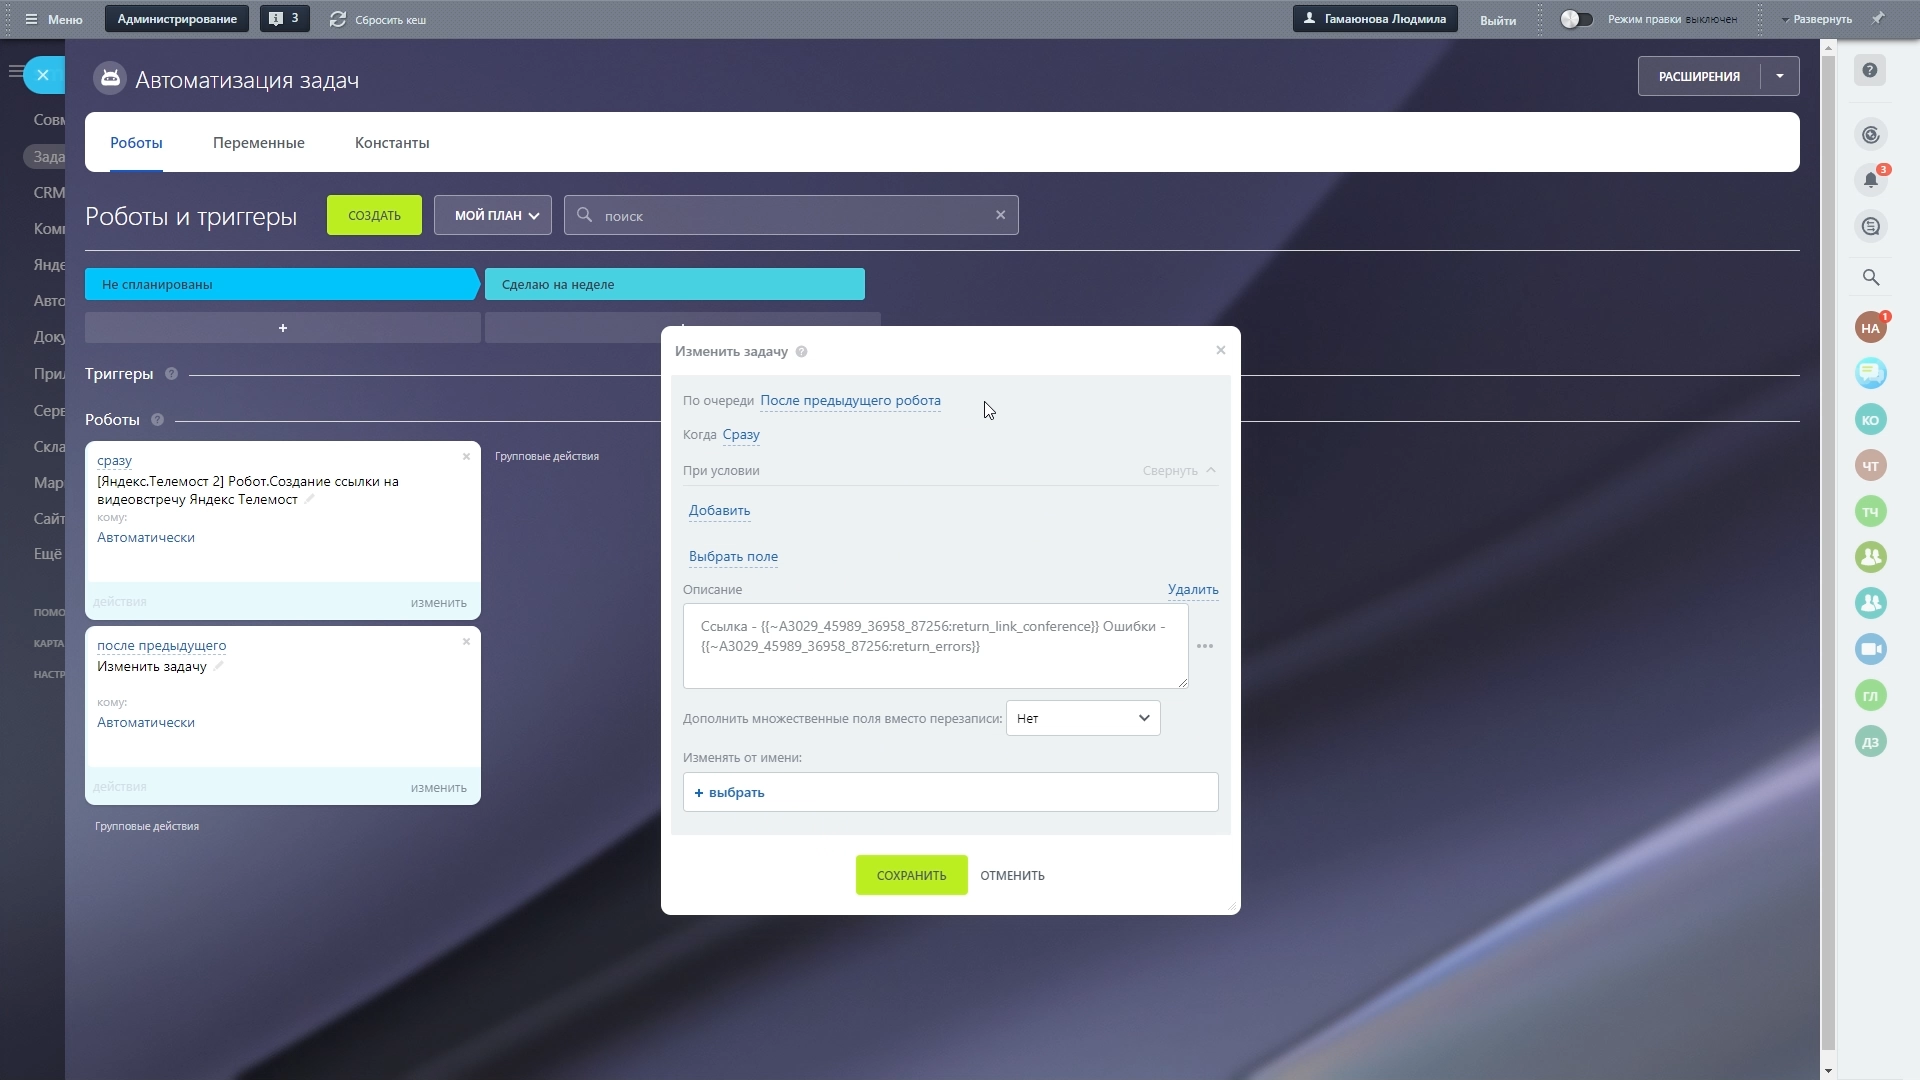1920x1080 pixels.
Task: Open the video call camera icon
Action: [1870, 649]
